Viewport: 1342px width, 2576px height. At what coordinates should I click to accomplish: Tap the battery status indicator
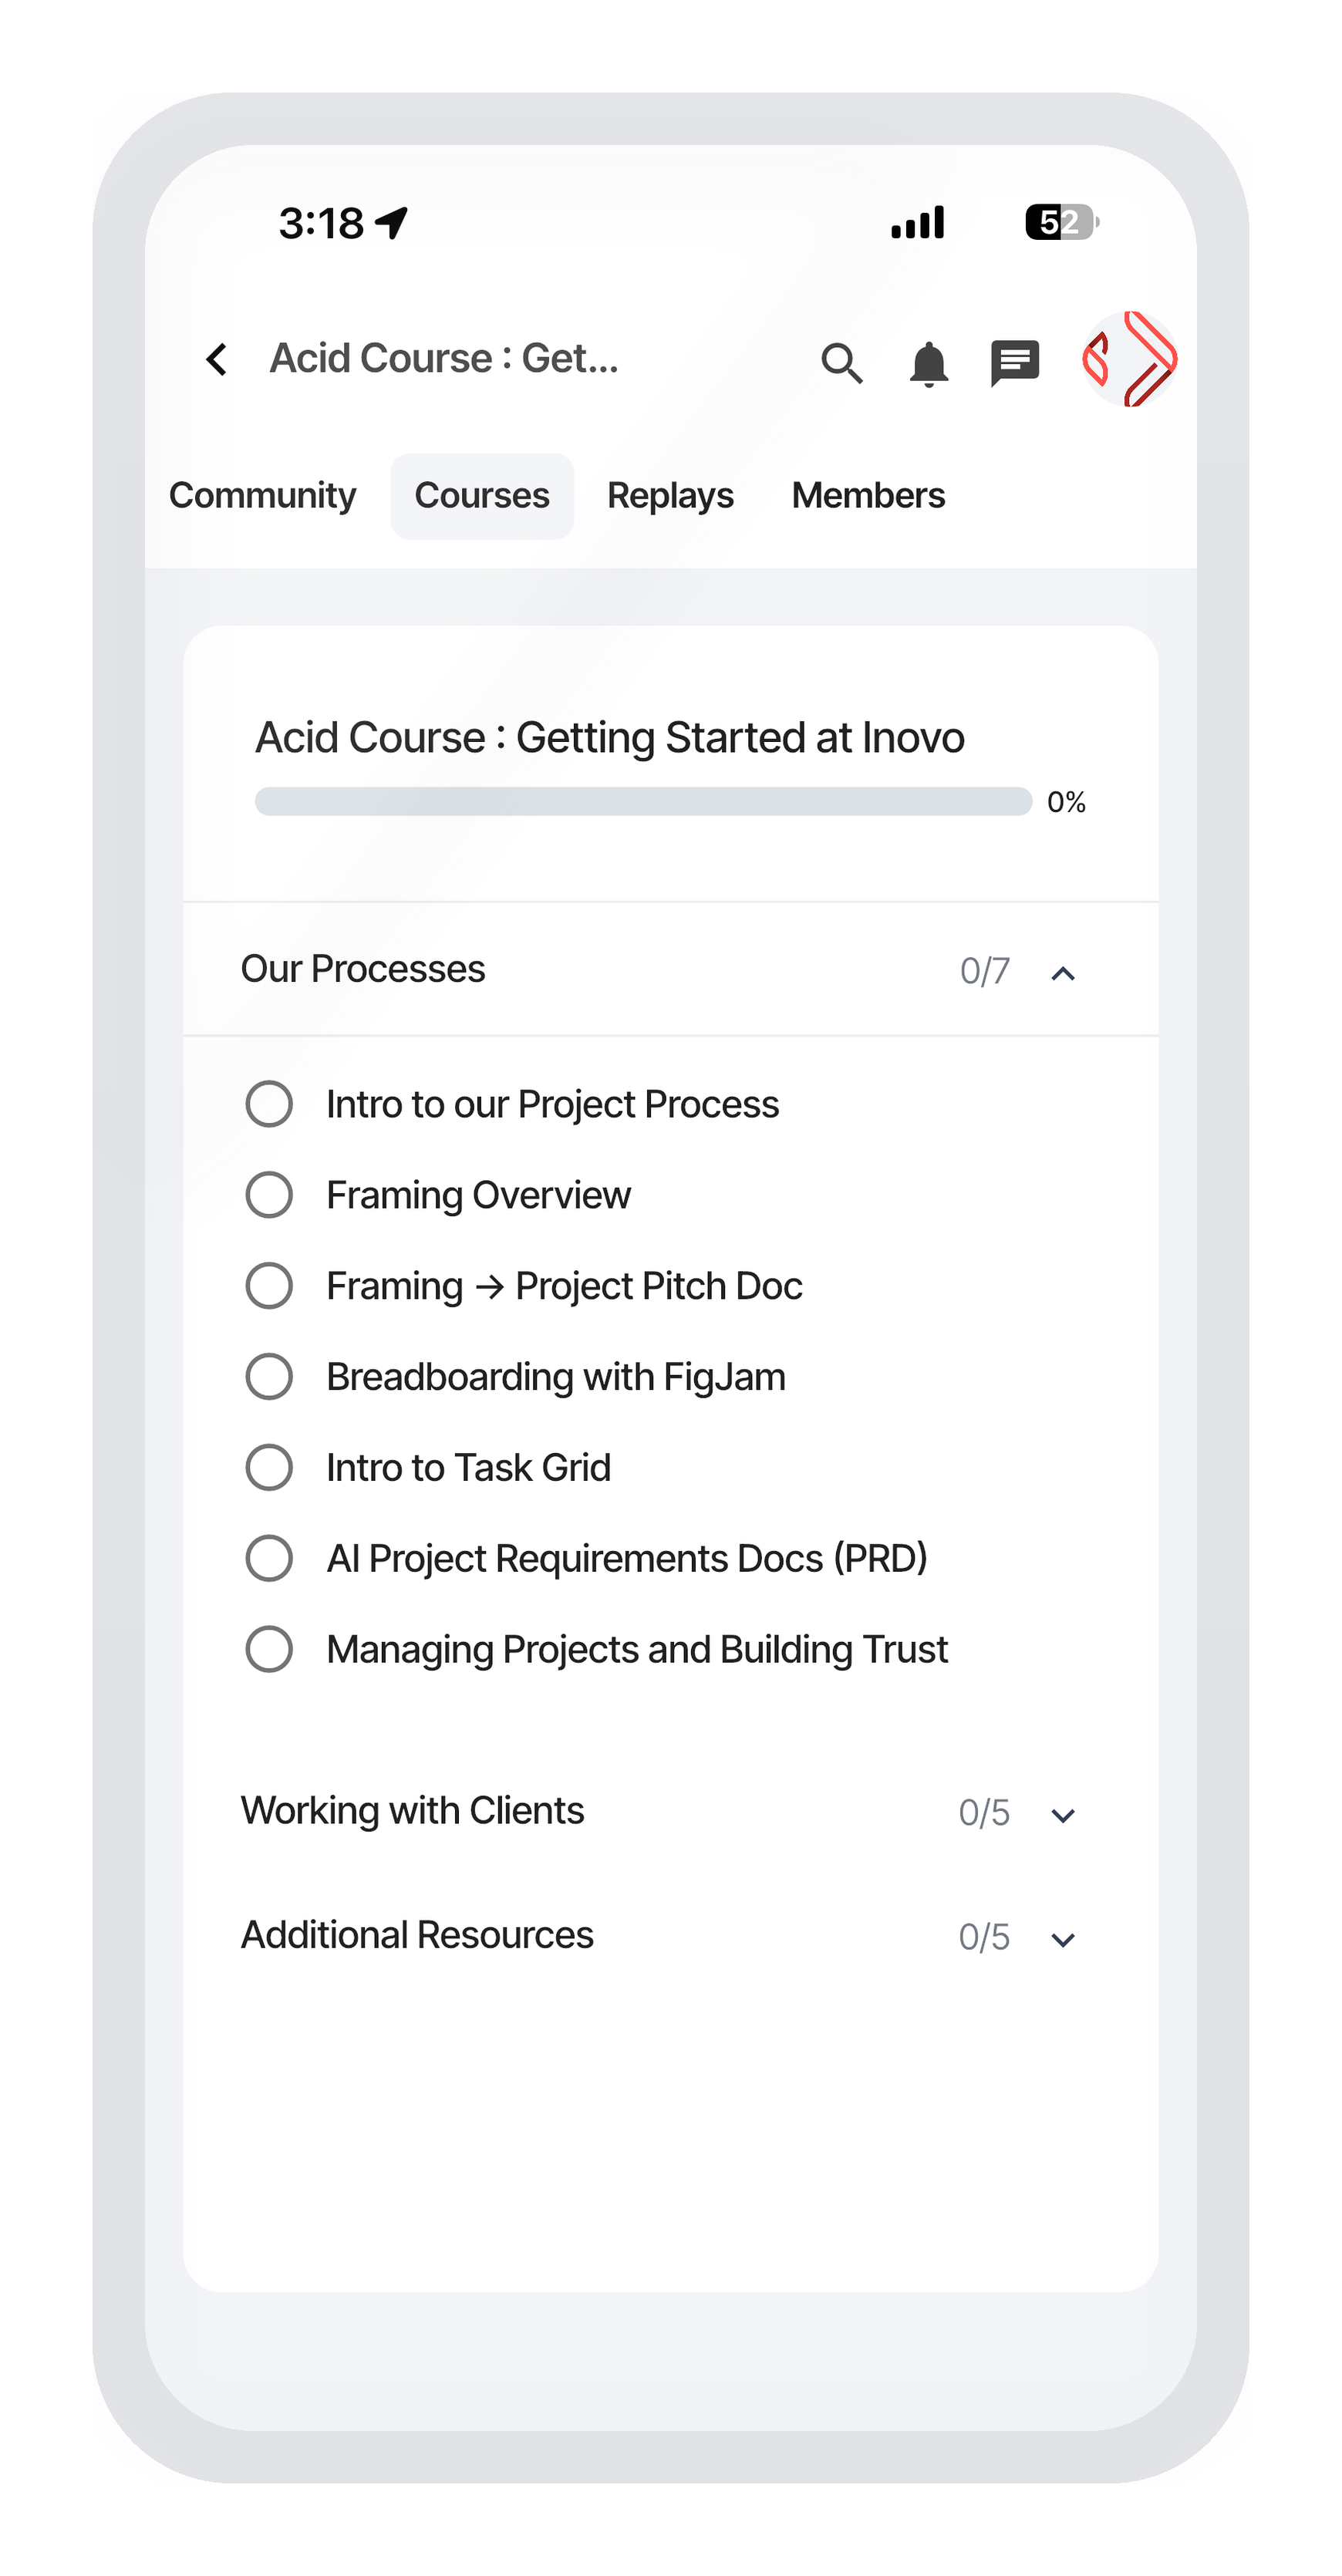point(1061,222)
